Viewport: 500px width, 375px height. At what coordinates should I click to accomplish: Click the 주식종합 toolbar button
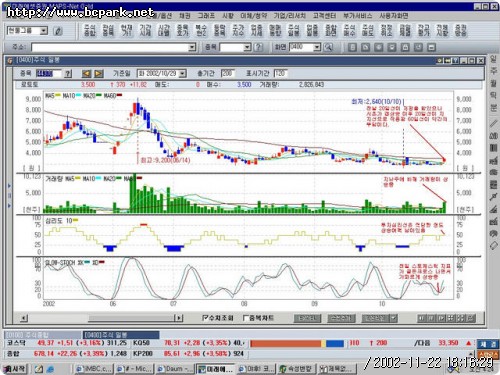tap(90, 31)
